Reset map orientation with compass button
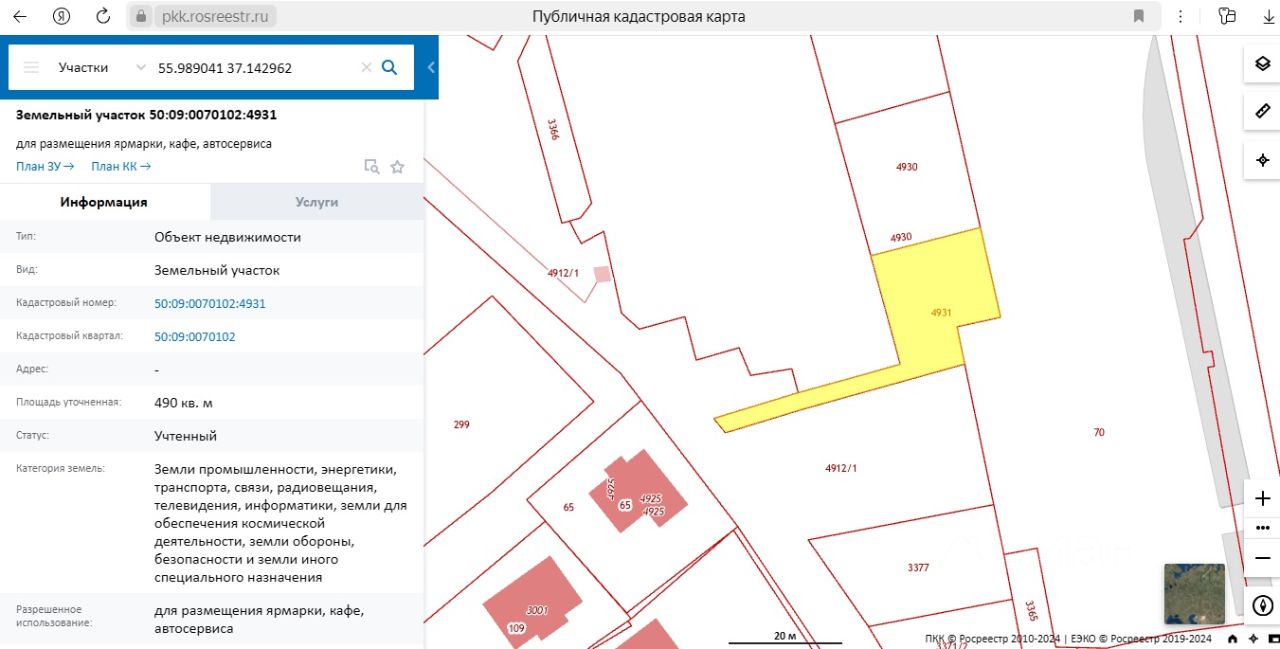Viewport: 1280px width, 649px height. [1262, 605]
